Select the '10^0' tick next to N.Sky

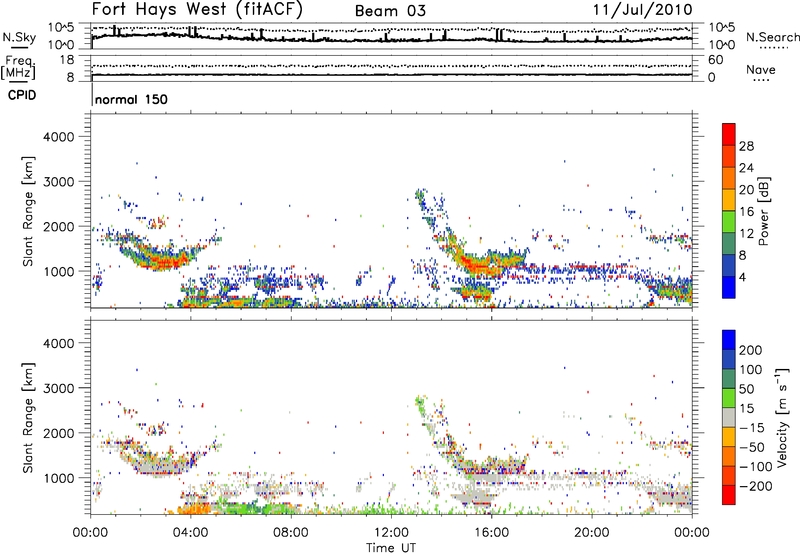click(61, 45)
